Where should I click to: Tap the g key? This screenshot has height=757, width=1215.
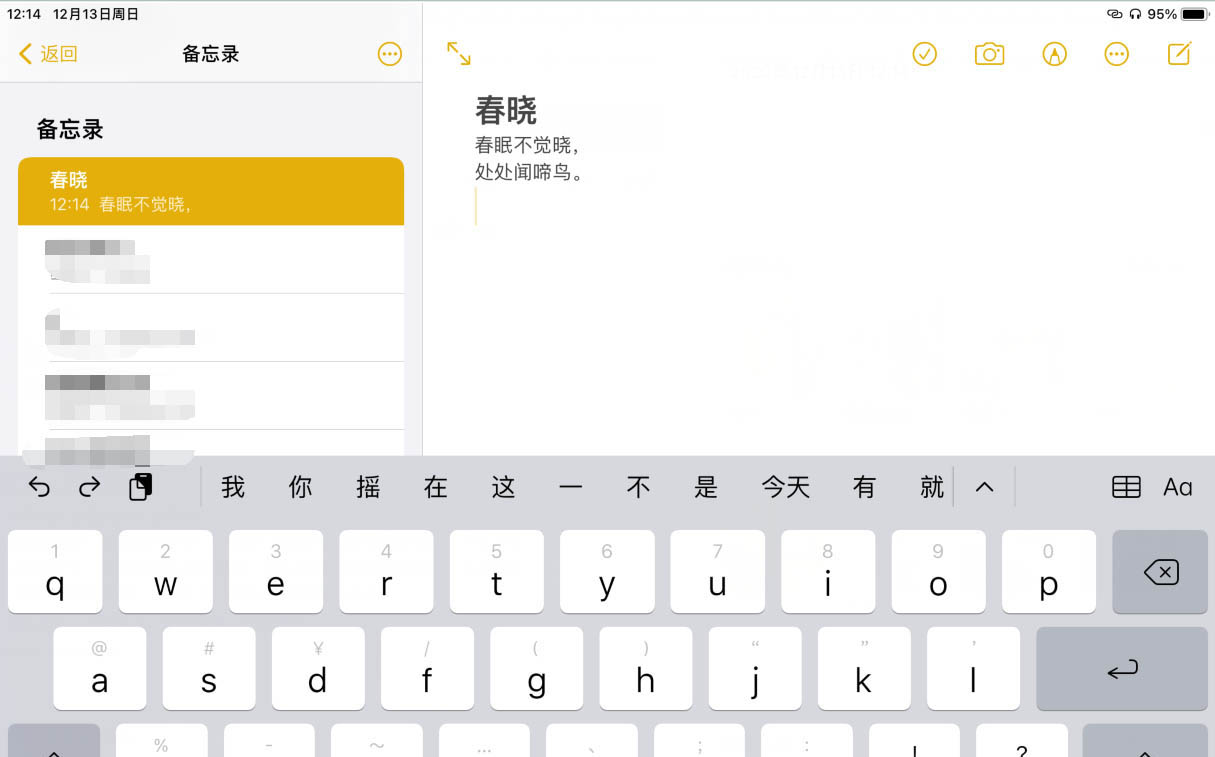pyautogui.click(x=537, y=668)
